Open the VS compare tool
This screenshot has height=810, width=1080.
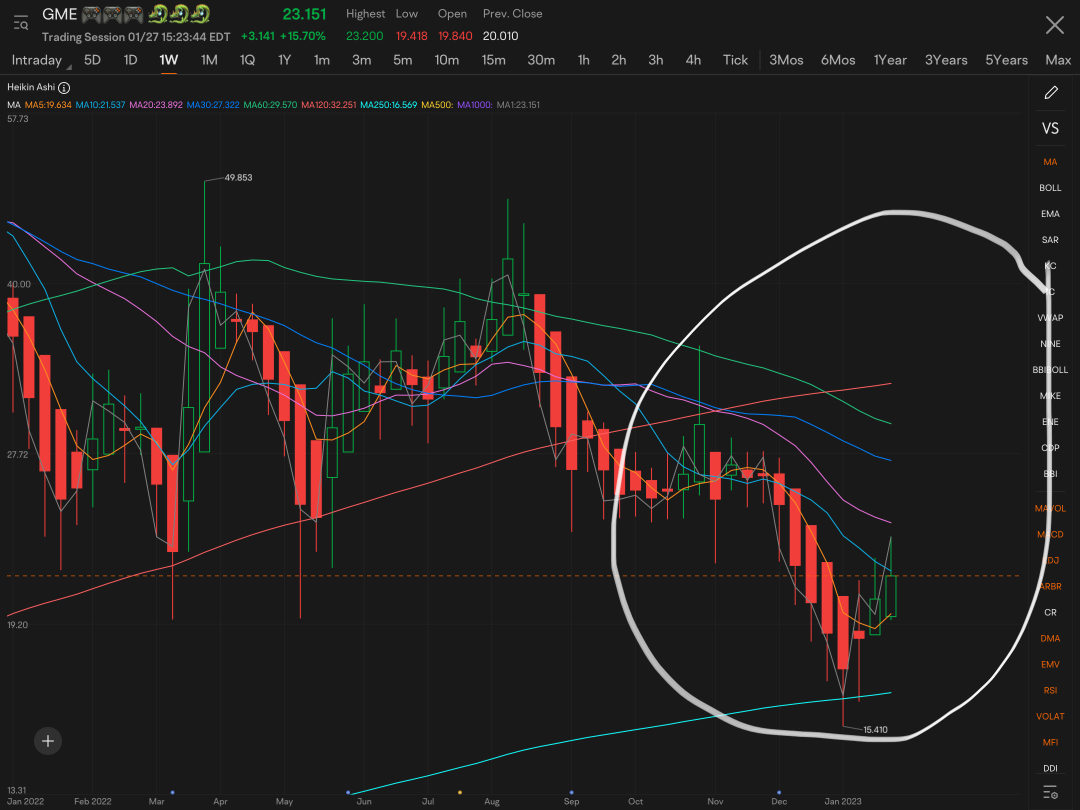coord(1050,128)
